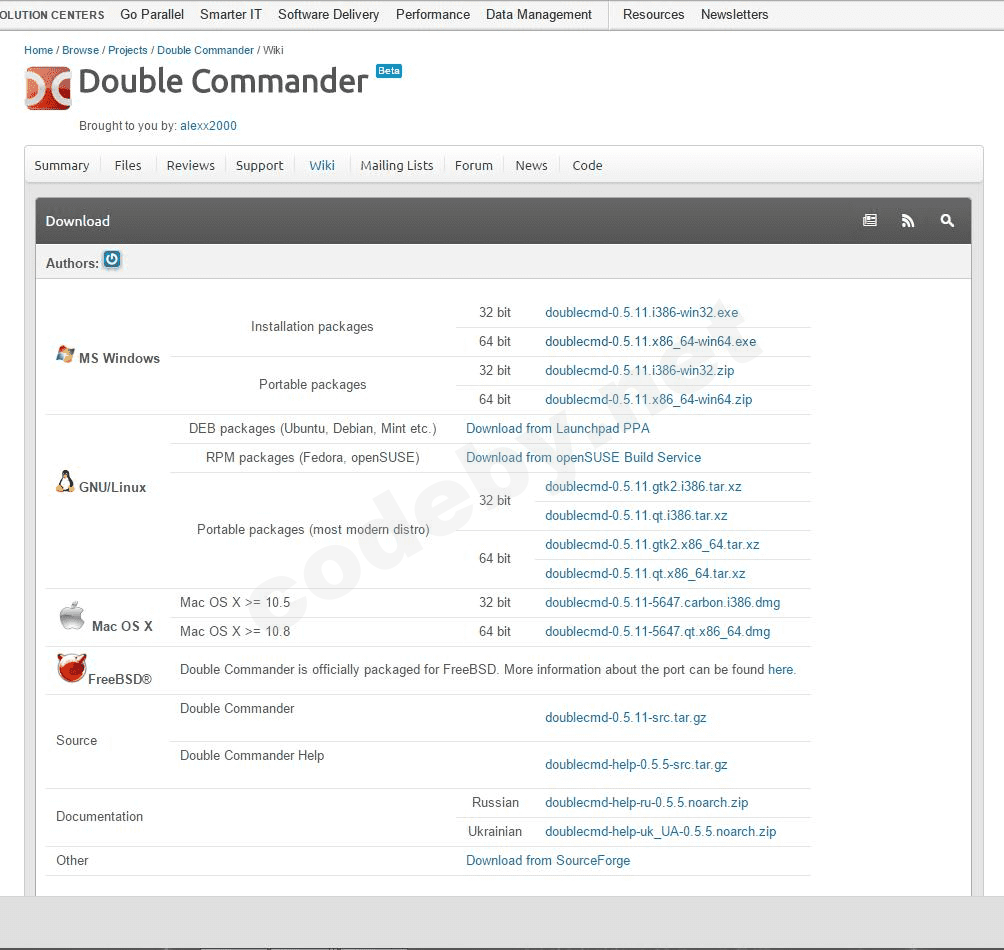Download doublecmd-0.5.11.i386-win32.zip
1004x950 pixels.
click(640, 370)
